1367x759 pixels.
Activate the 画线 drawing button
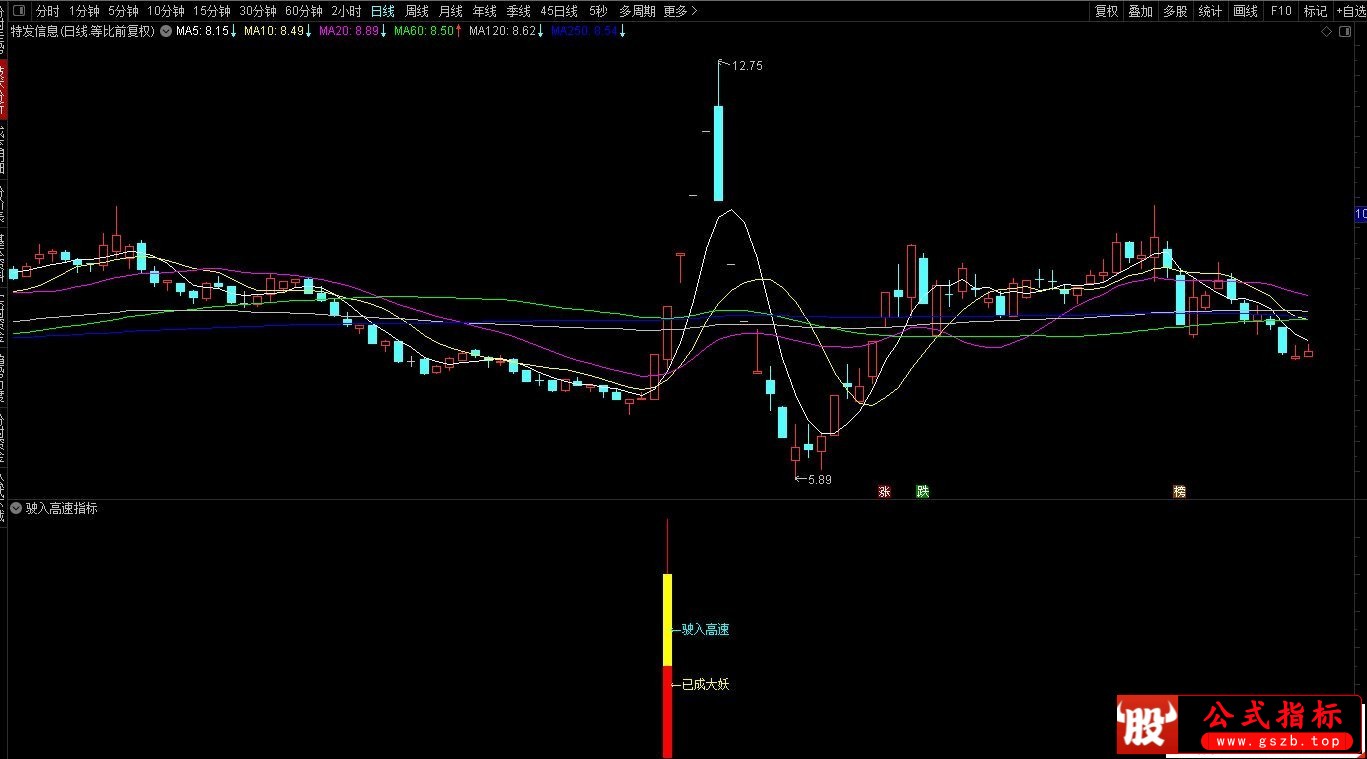coord(1245,11)
